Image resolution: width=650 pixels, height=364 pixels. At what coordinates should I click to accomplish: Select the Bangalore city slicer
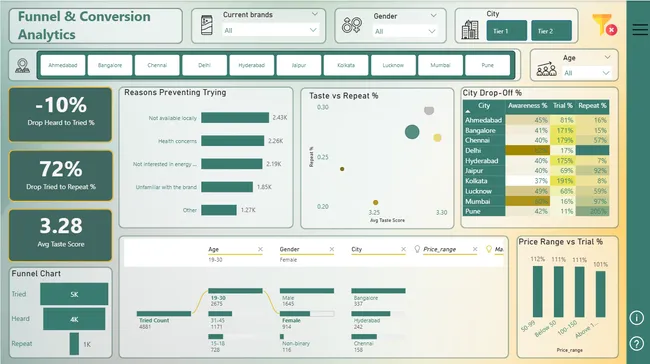(110, 65)
